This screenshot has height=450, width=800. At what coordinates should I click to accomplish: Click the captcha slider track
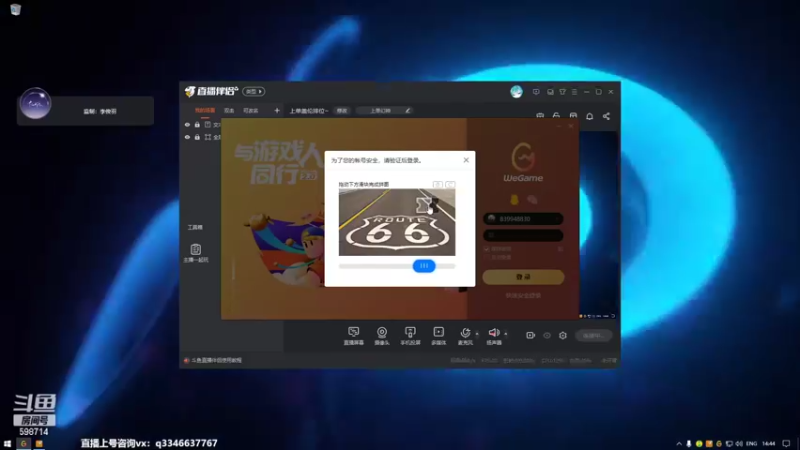coord(397,266)
